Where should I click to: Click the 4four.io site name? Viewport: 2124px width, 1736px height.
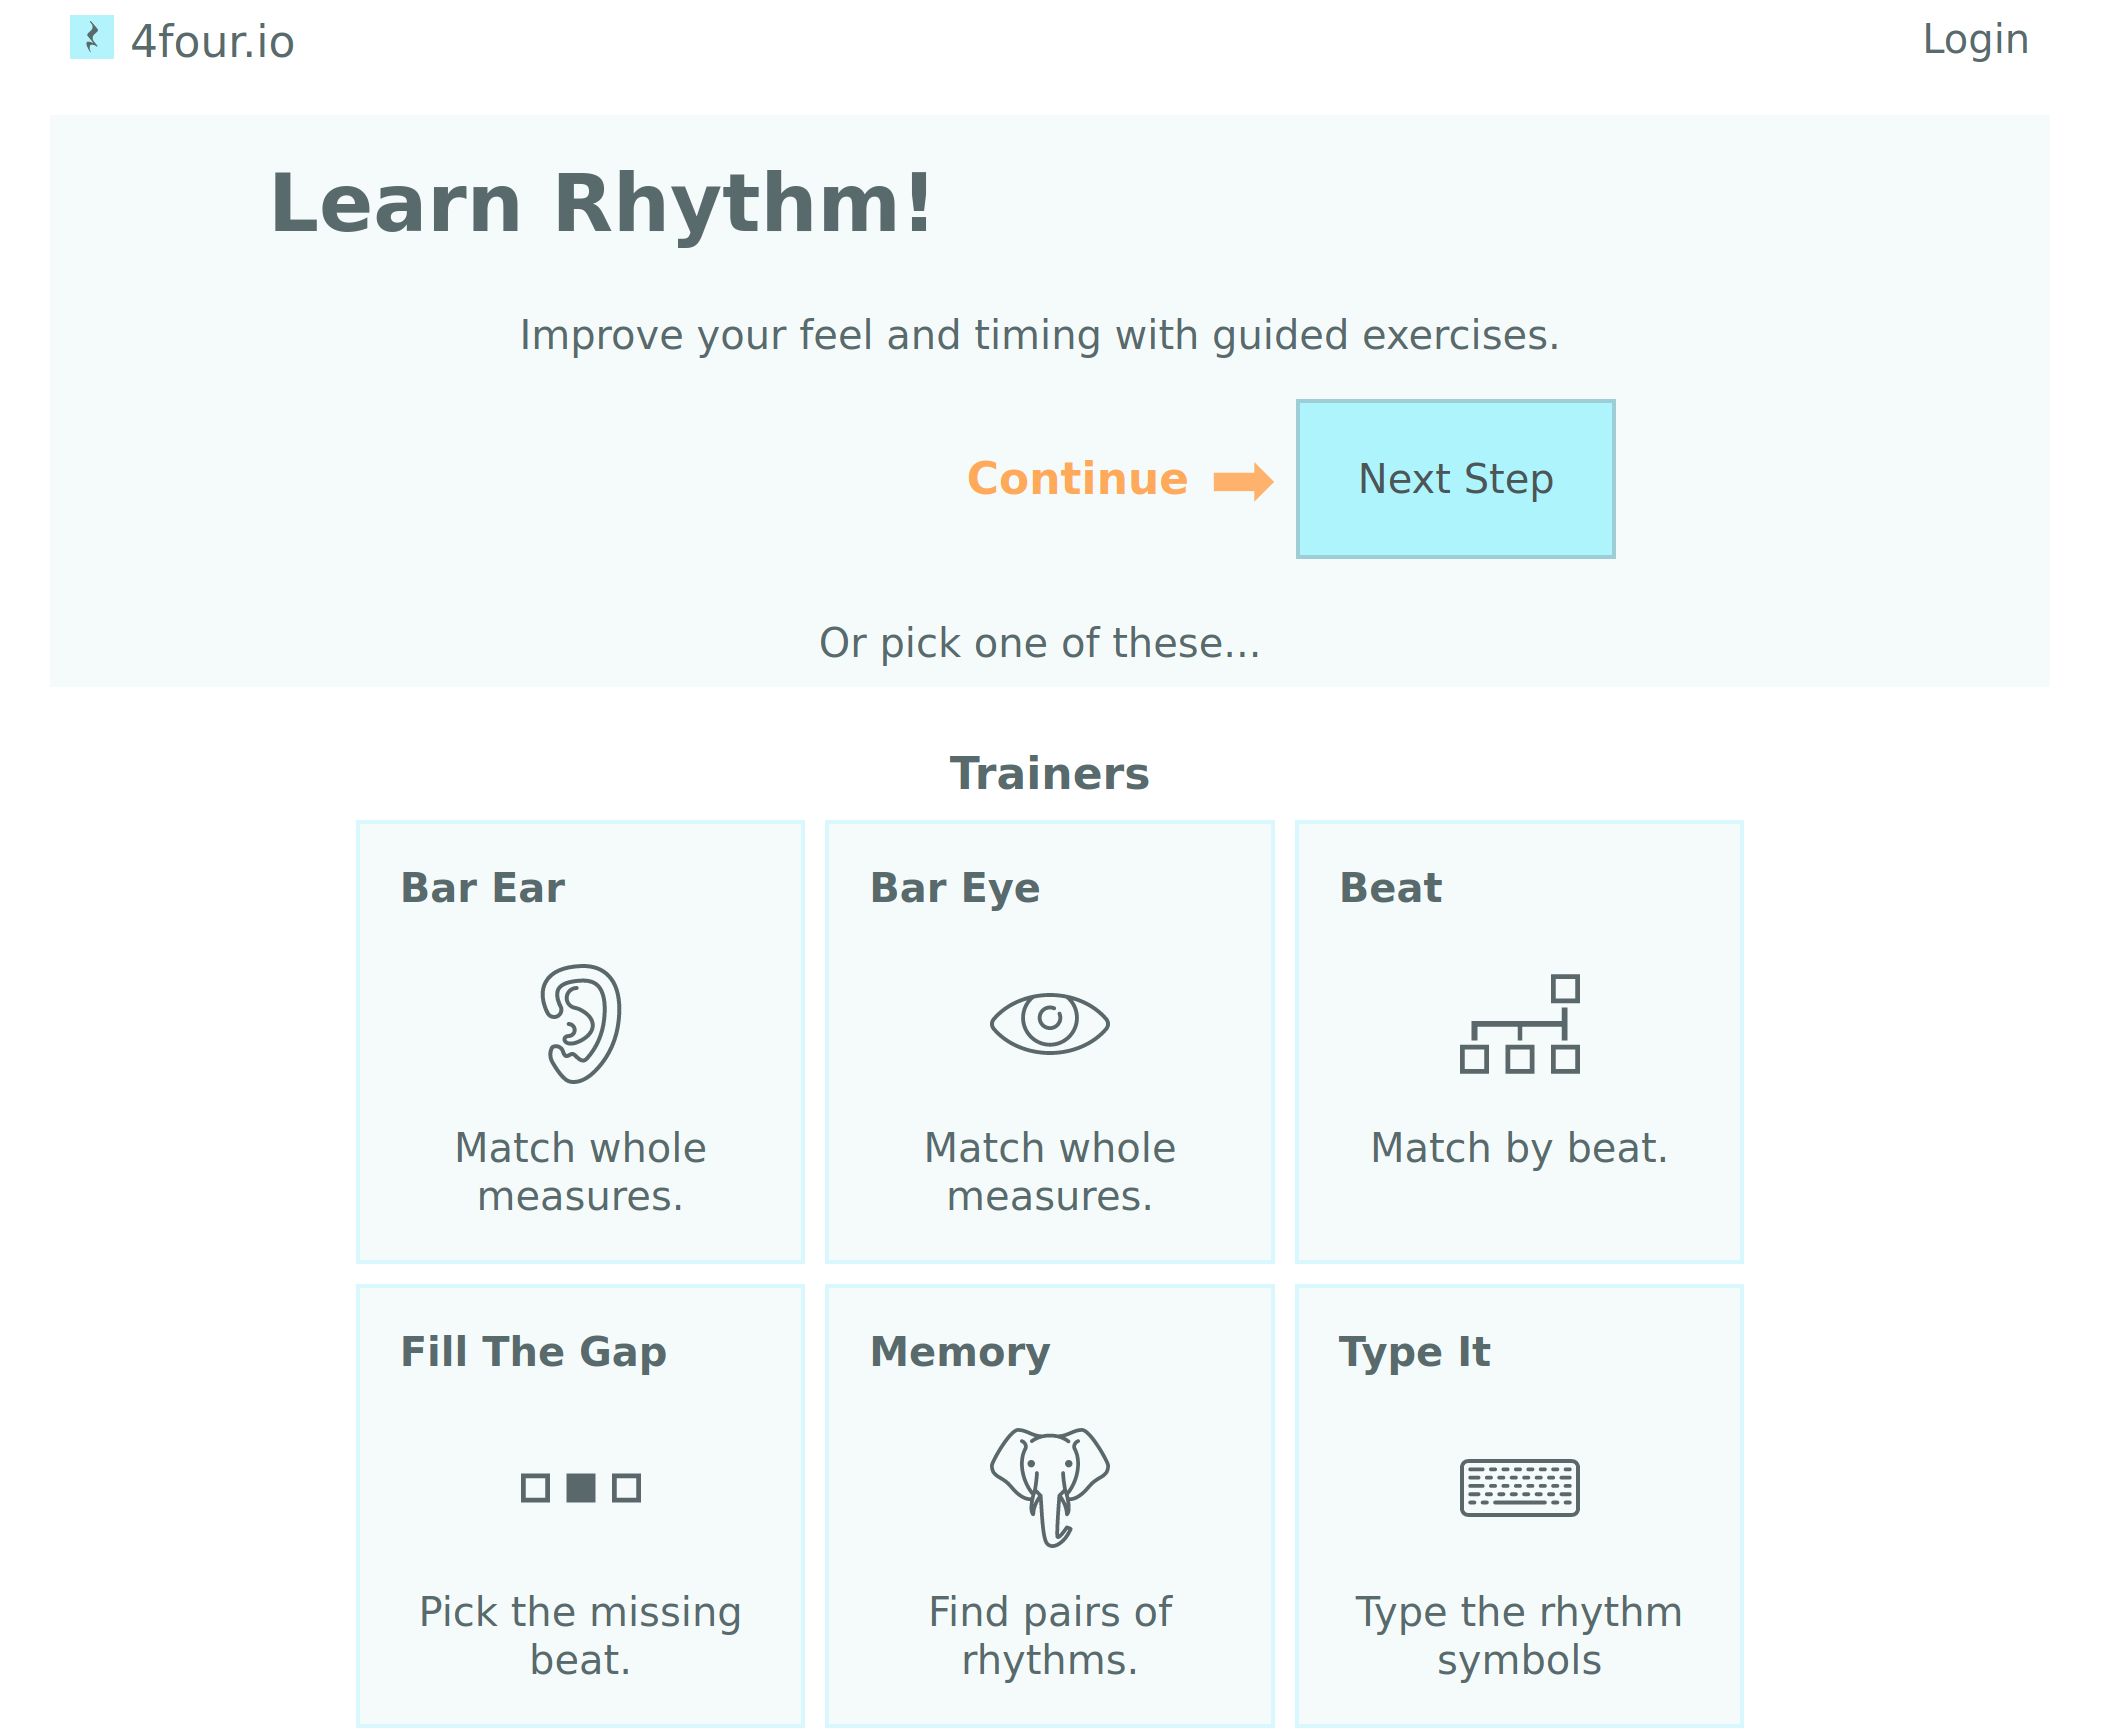click(x=213, y=41)
